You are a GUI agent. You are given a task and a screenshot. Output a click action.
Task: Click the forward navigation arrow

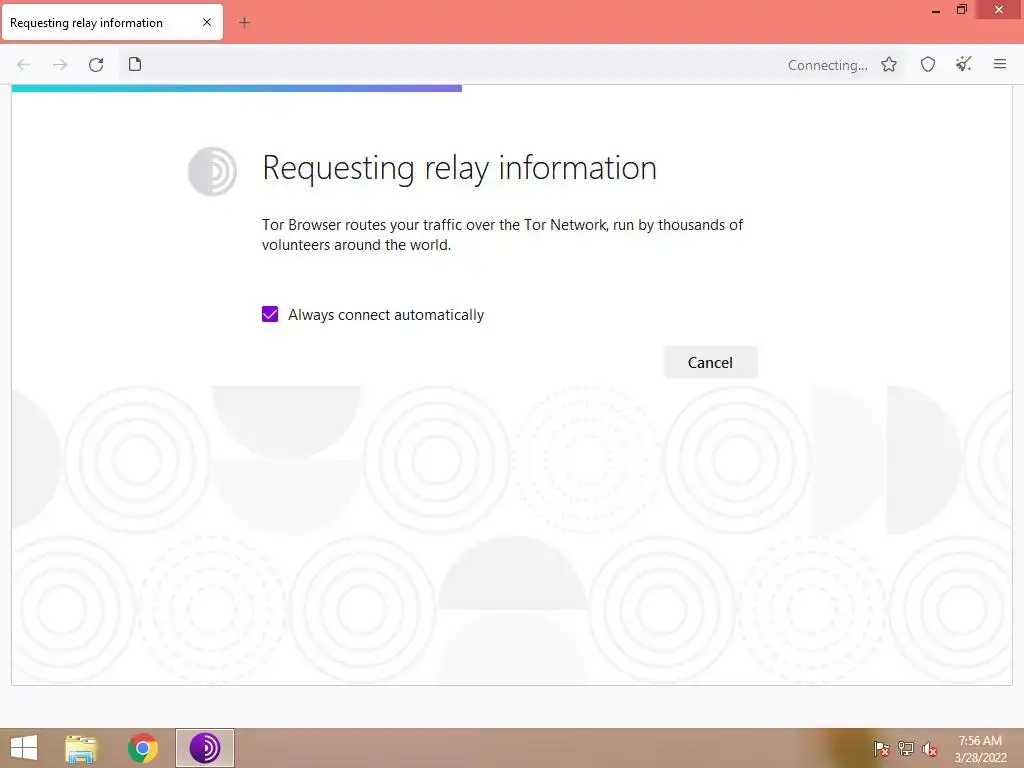coord(60,65)
